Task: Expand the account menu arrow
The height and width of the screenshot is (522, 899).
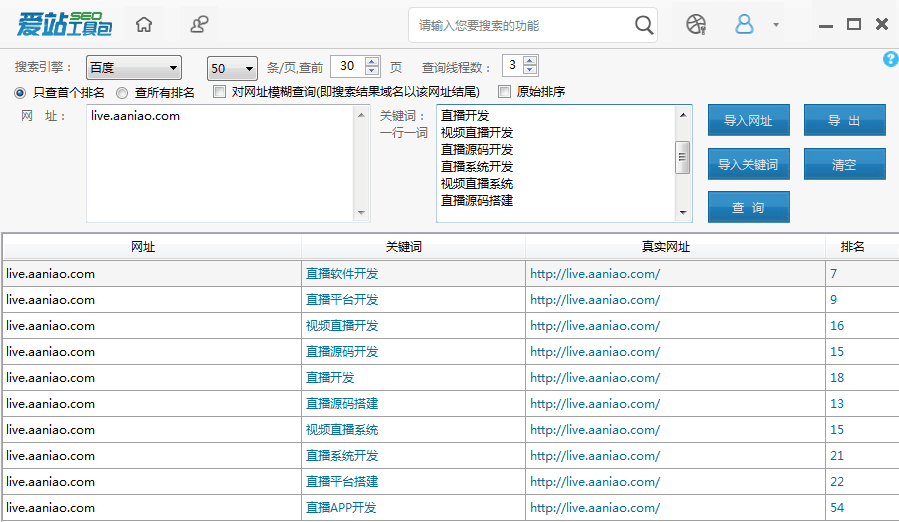Action: click(776, 25)
